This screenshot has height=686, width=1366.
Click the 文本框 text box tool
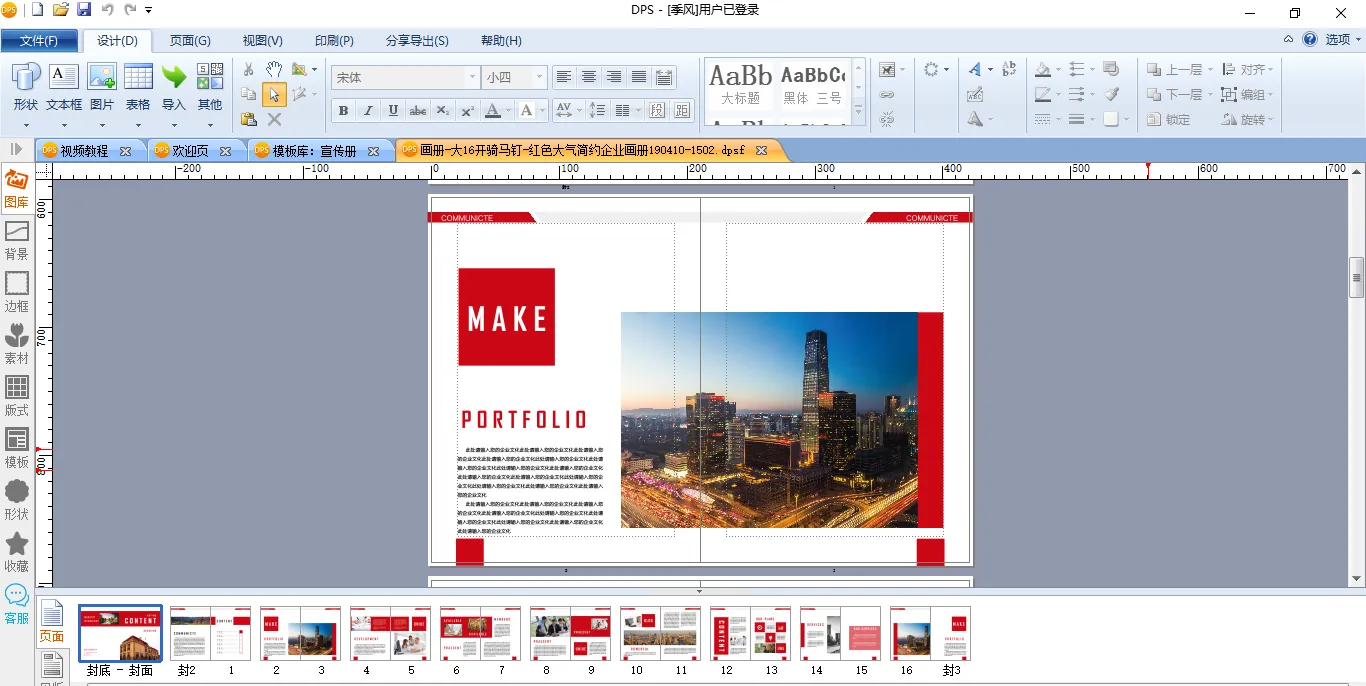64,86
